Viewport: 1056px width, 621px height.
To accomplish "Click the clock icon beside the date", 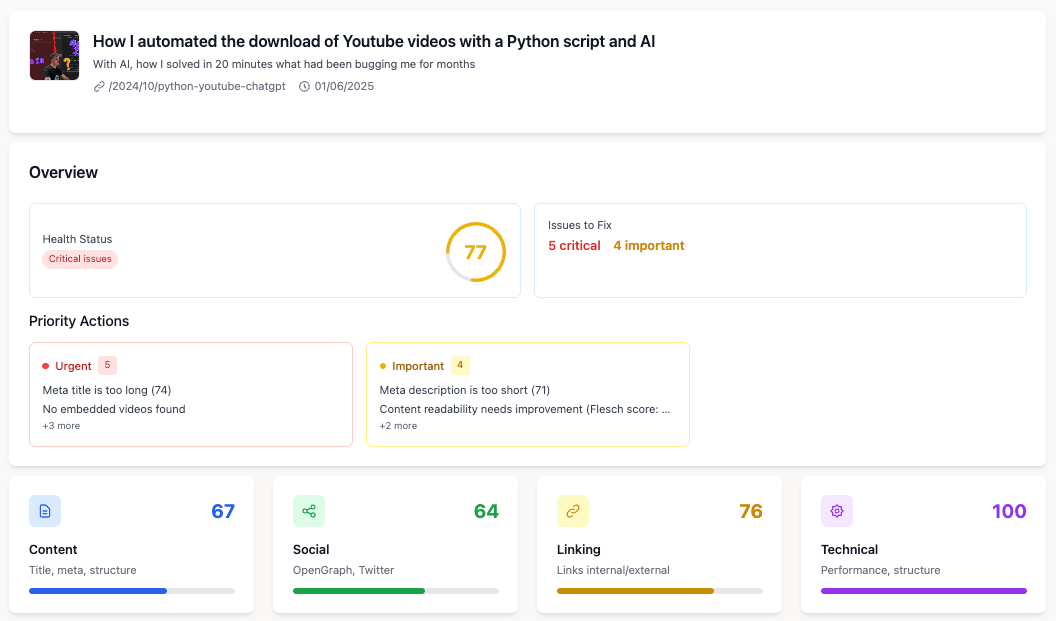I will pos(305,87).
